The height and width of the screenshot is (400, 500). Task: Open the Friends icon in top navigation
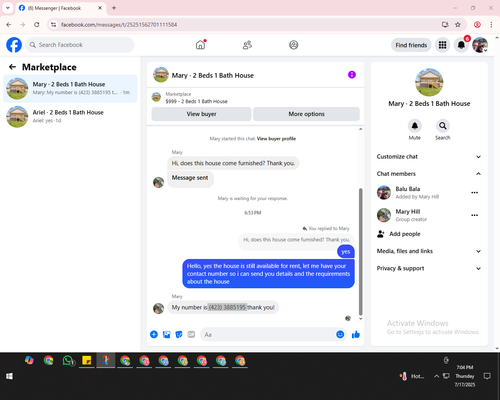[247, 45]
